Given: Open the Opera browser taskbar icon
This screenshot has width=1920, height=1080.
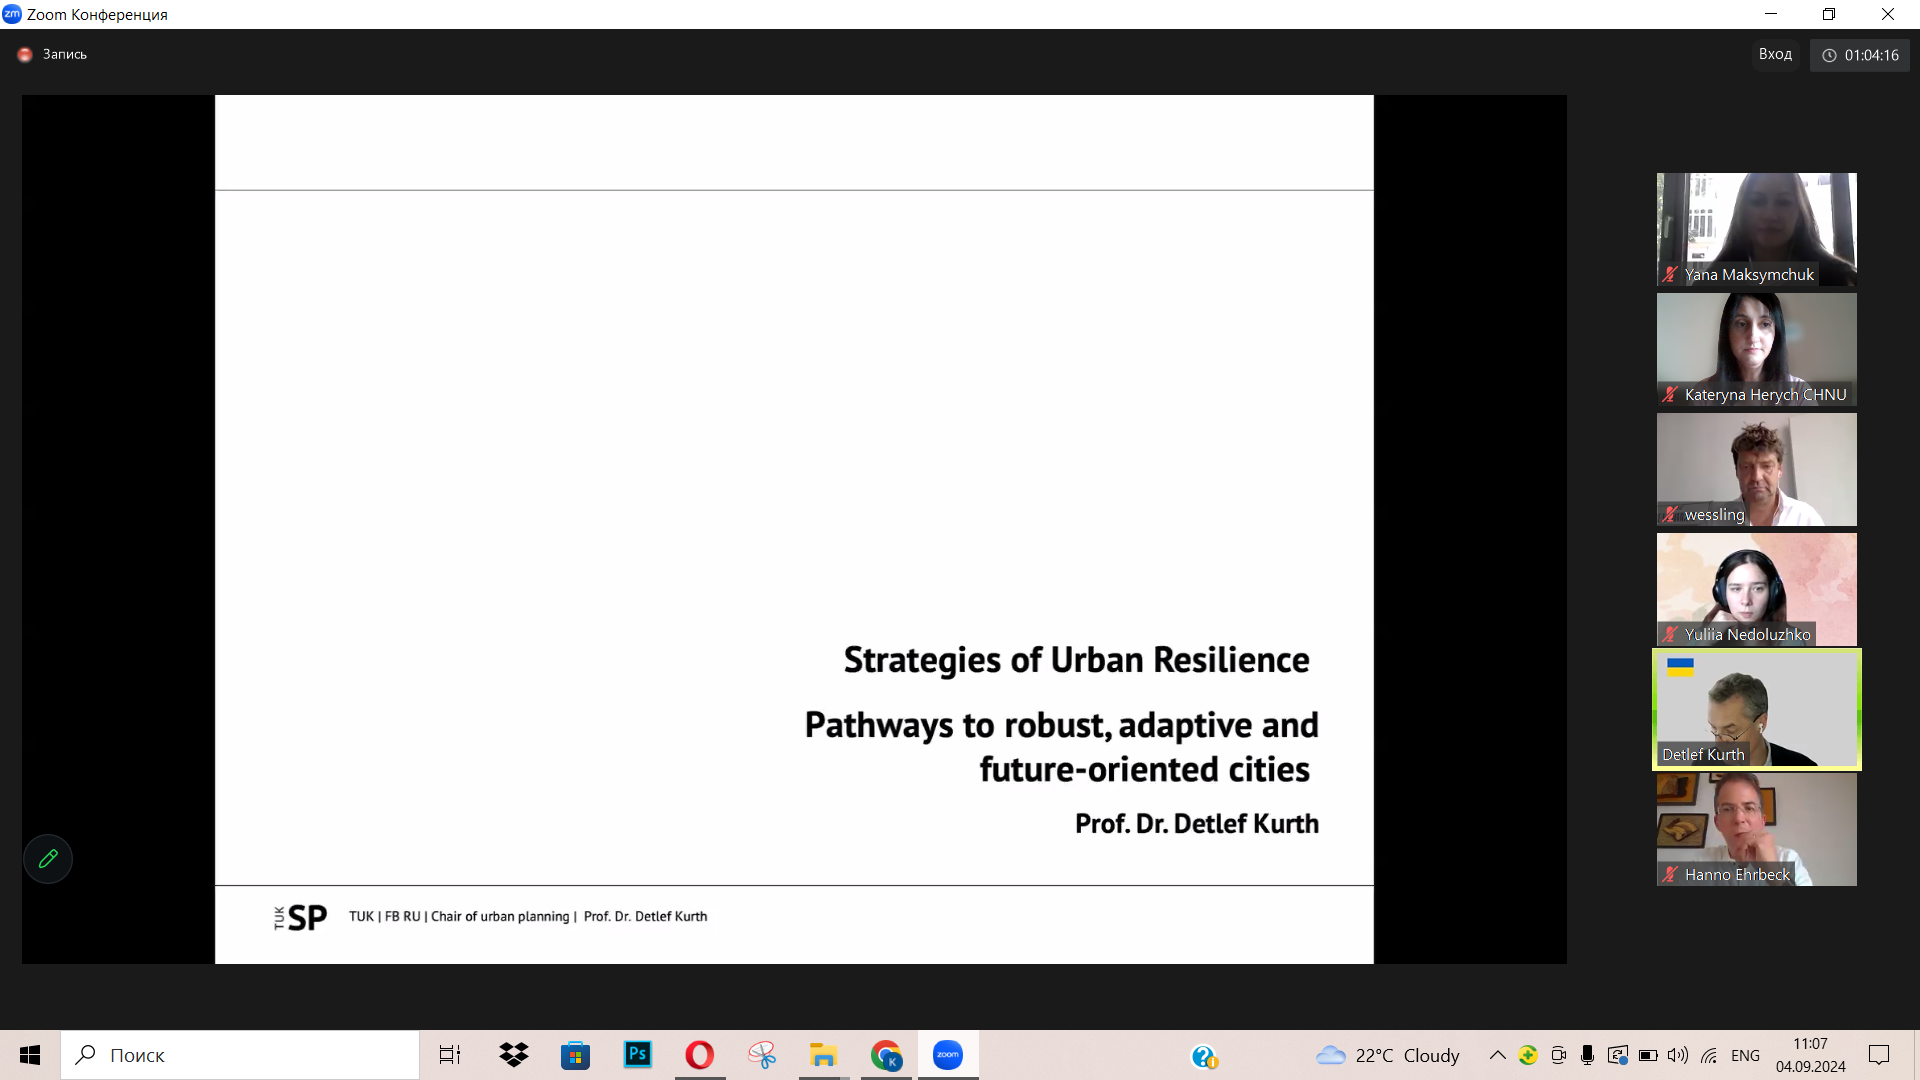Looking at the screenshot, I should 700,1055.
